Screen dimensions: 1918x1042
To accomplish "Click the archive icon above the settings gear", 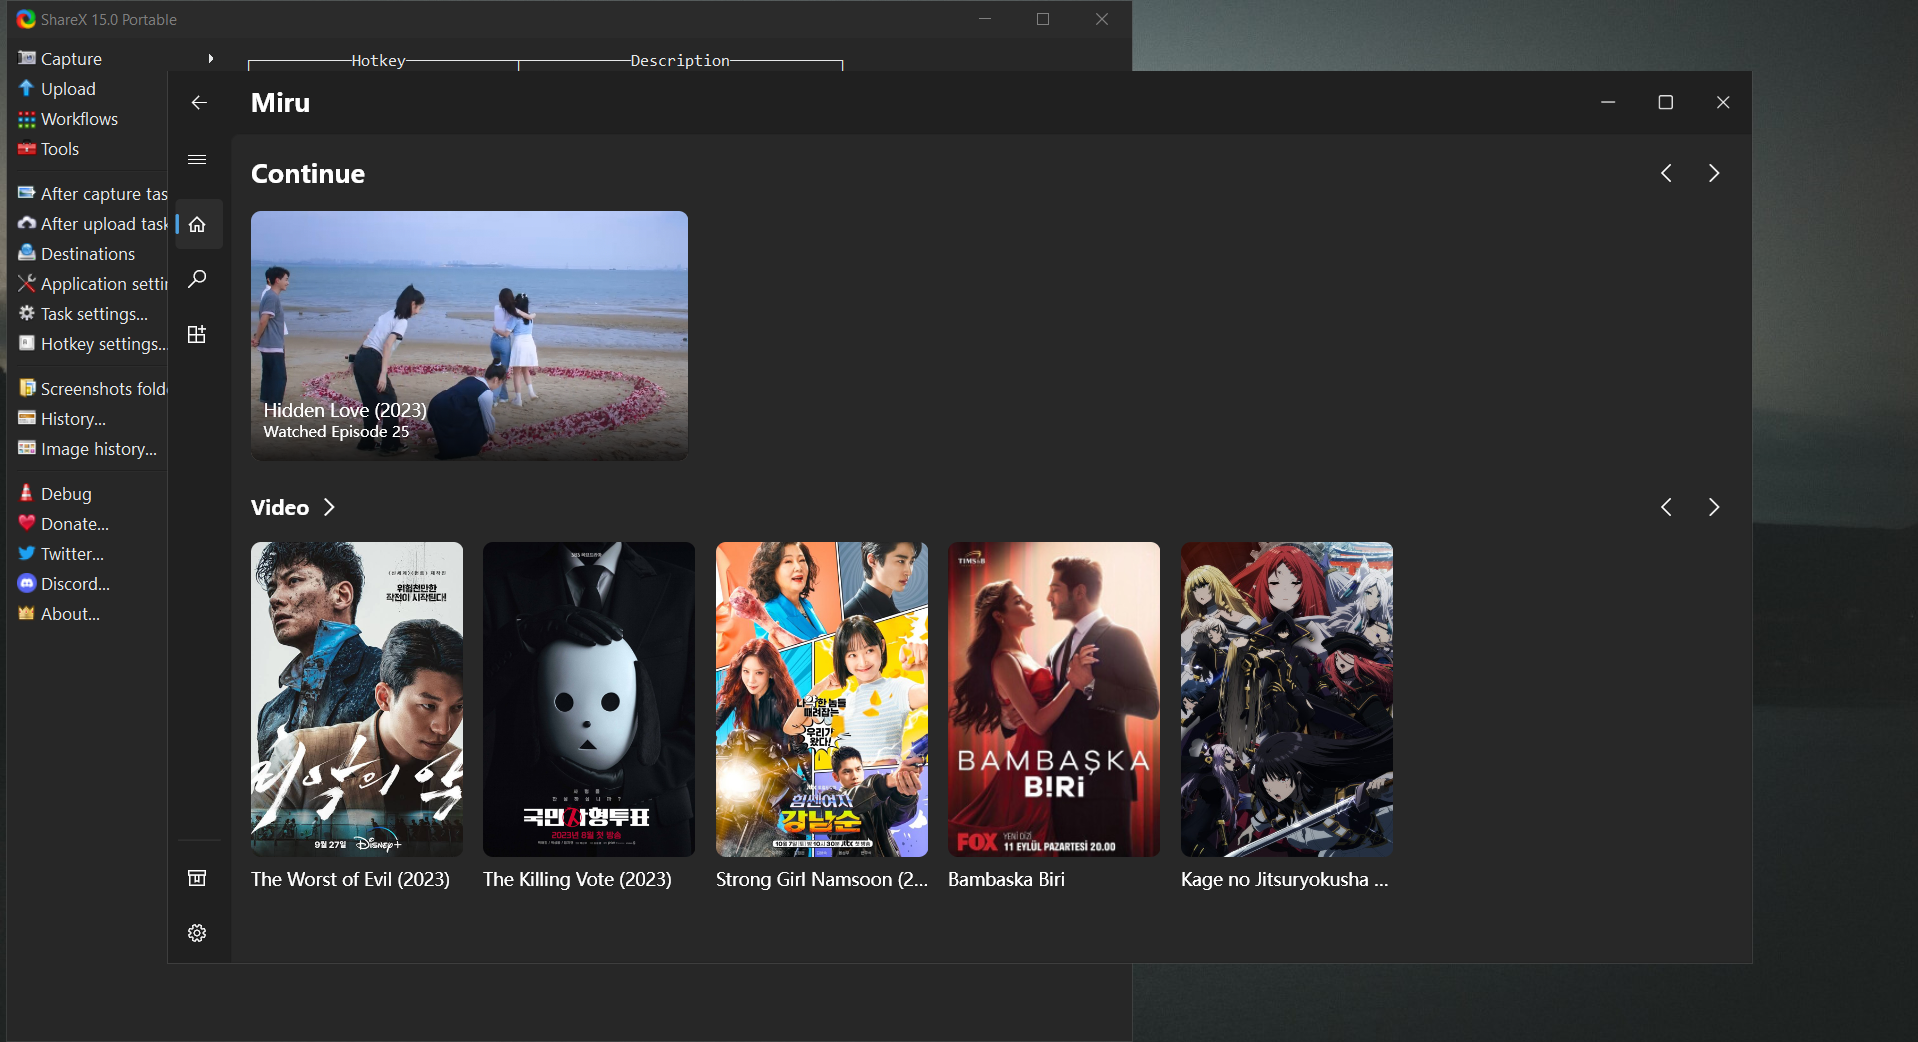I will [197, 877].
